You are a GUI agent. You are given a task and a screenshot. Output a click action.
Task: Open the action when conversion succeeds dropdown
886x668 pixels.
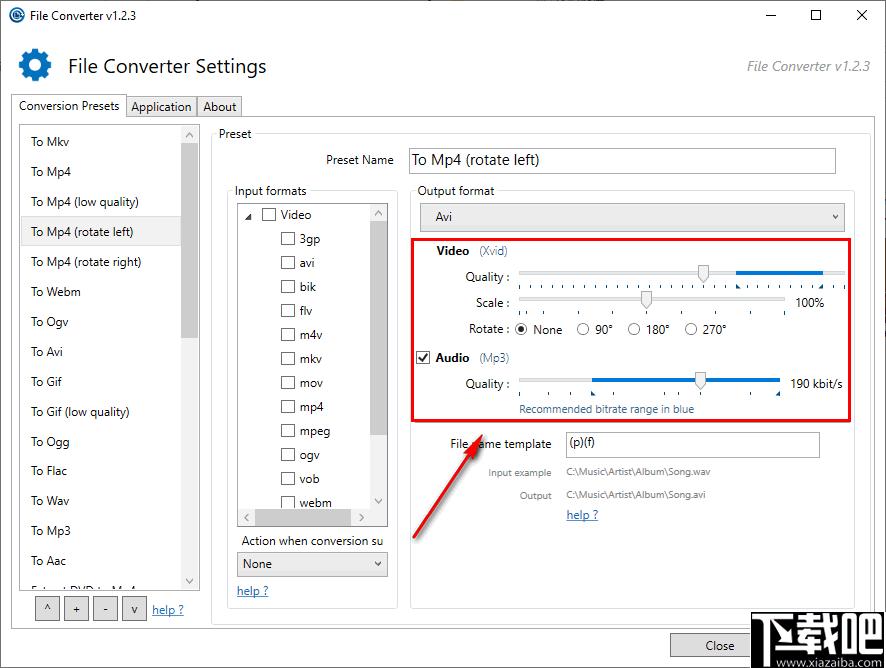(312, 564)
